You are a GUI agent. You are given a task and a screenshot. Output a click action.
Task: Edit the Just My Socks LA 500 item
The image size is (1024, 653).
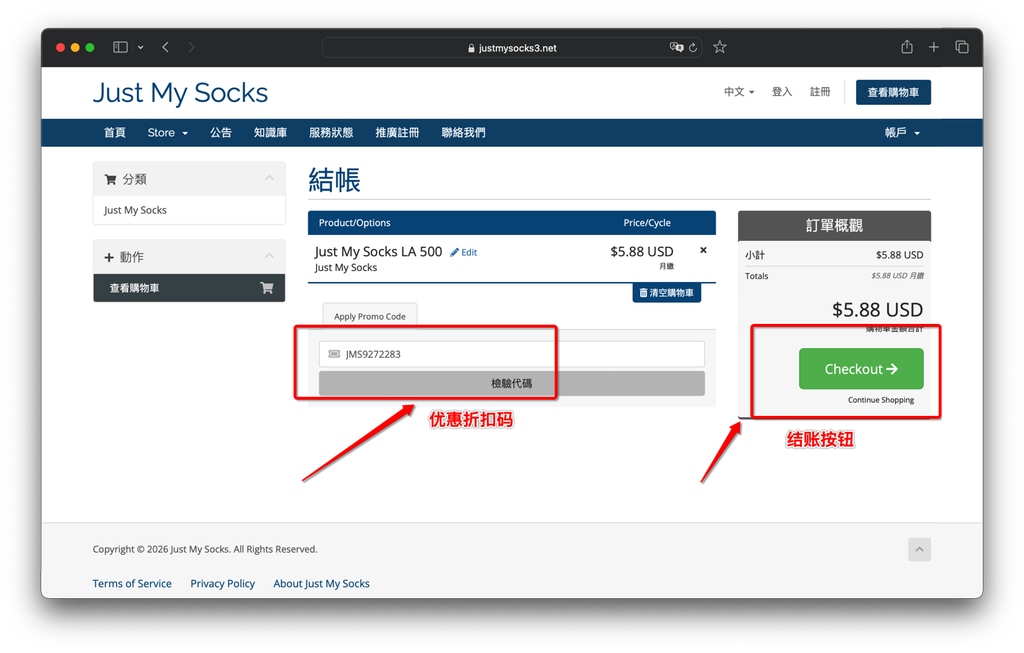pos(464,253)
